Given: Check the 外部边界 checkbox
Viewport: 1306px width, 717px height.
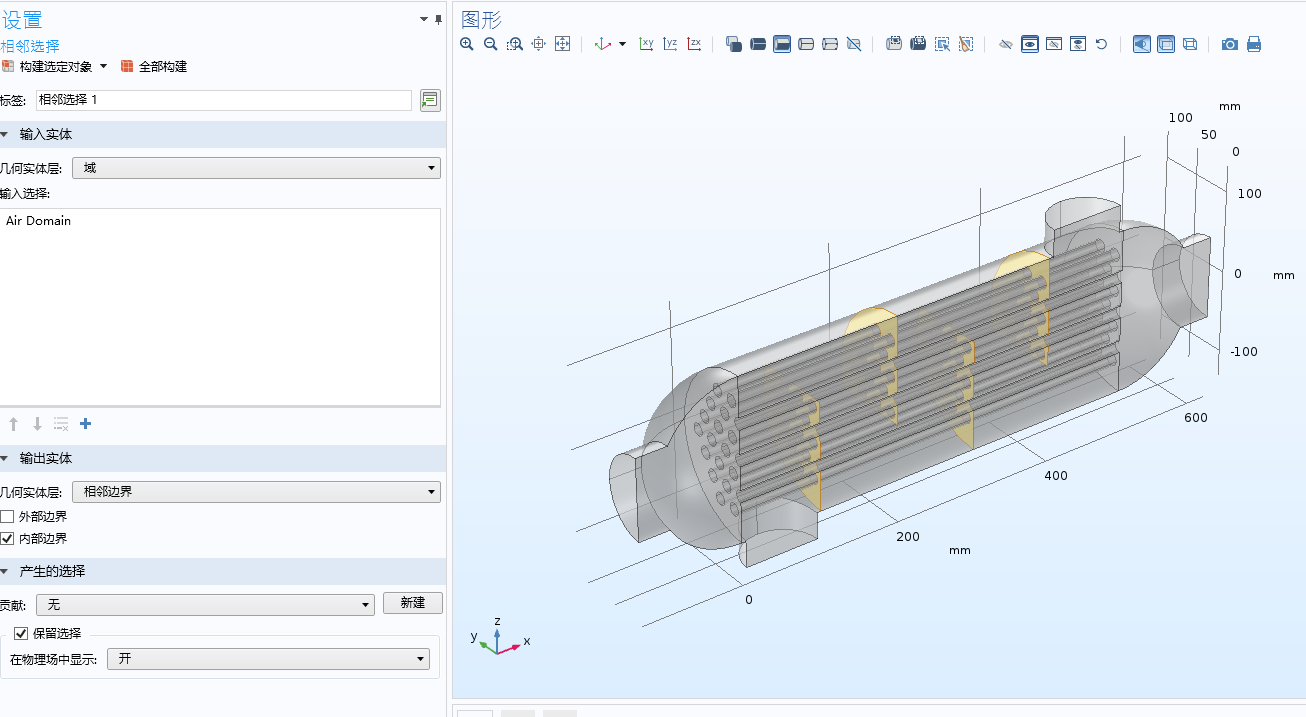Looking at the screenshot, I should pyautogui.click(x=8, y=517).
